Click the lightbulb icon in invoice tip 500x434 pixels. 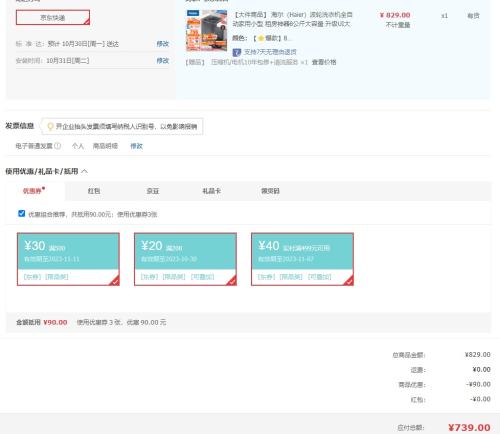tap(50, 126)
